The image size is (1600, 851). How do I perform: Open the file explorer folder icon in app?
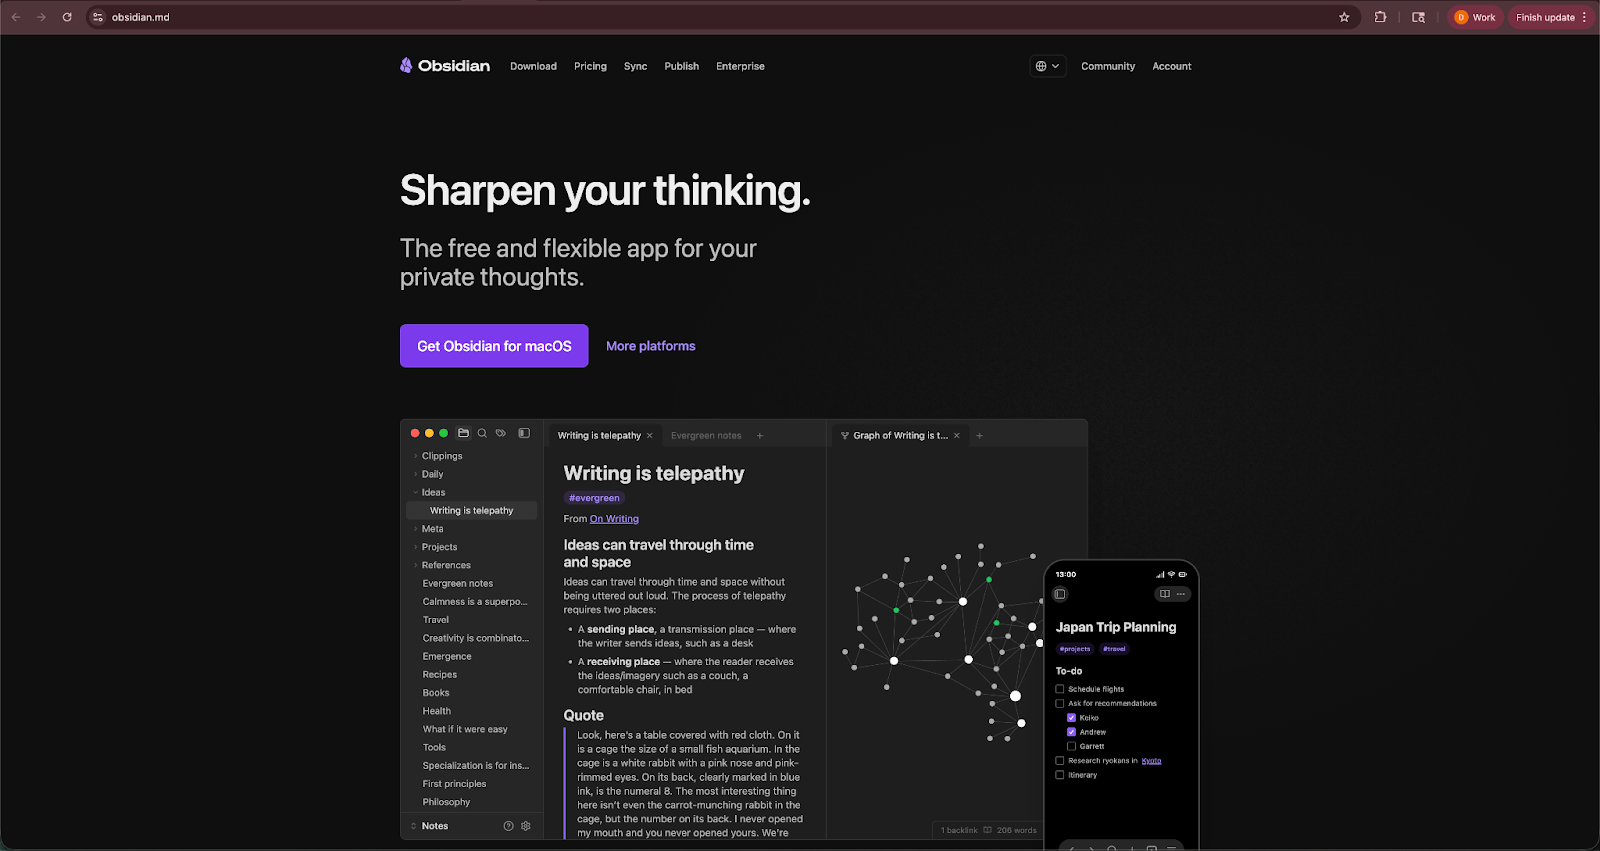coord(463,433)
